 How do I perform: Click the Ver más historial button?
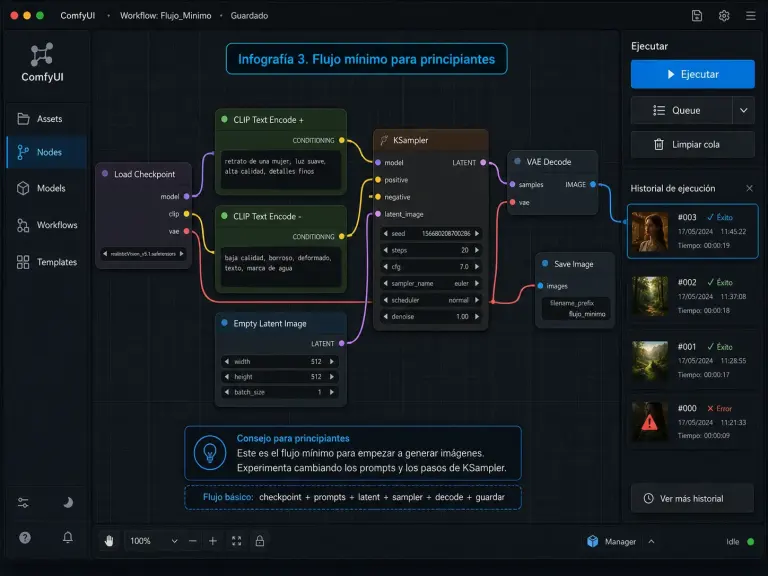tap(692, 499)
